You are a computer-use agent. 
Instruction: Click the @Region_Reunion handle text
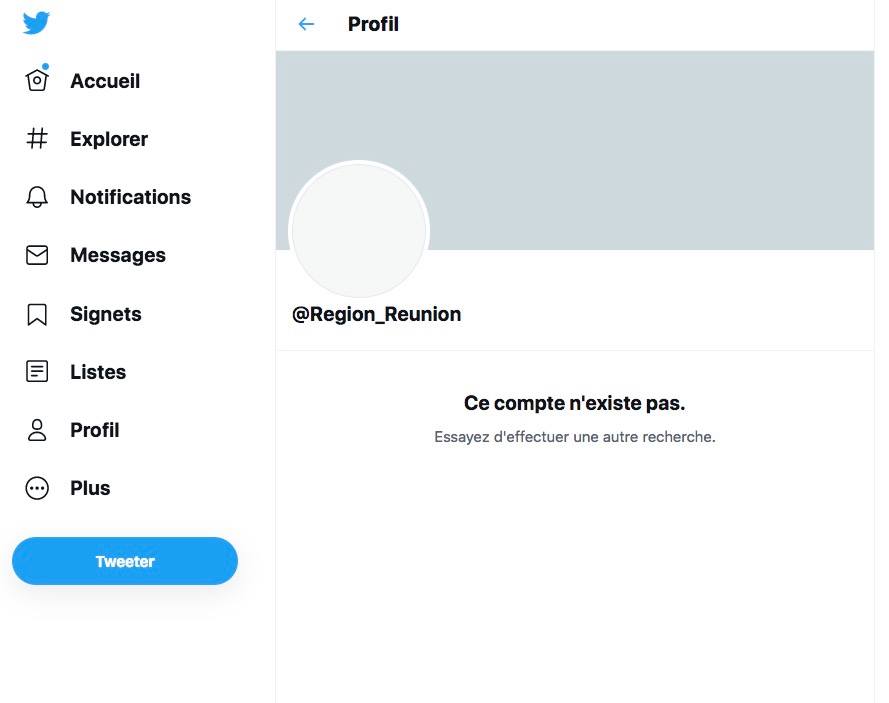click(x=377, y=314)
